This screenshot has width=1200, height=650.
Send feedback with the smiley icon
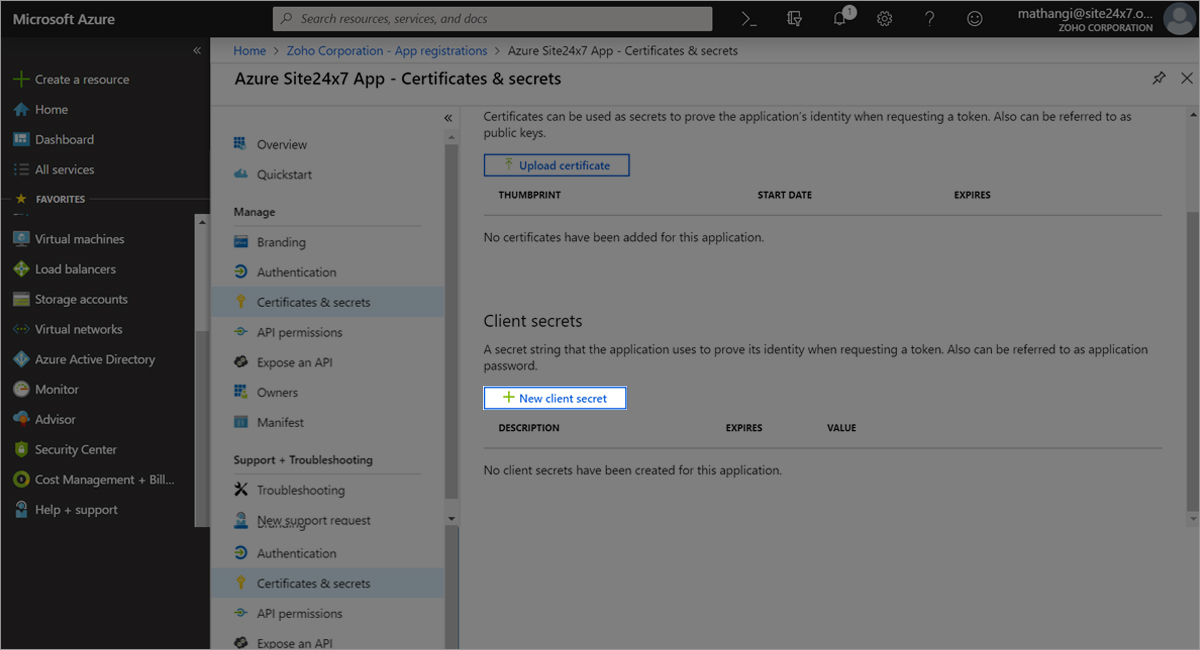[x=975, y=18]
